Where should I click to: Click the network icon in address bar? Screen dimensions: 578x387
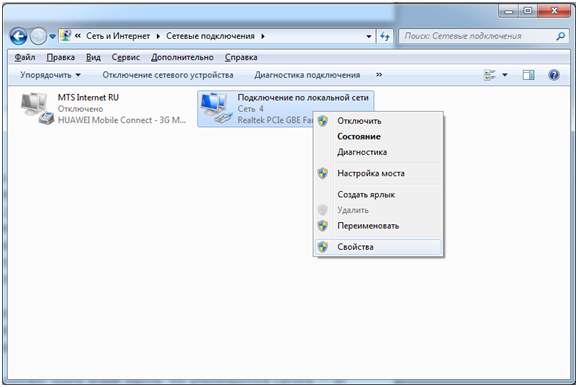pos(66,36)
